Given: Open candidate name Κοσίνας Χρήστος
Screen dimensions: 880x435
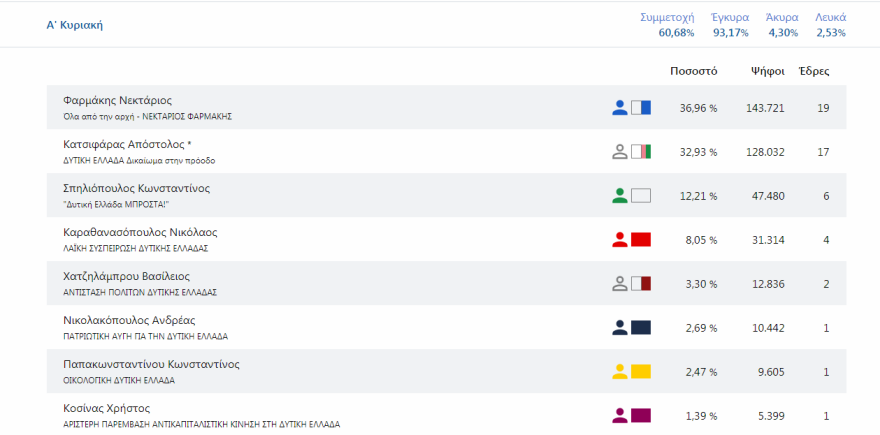Looking at the screenshot, I should tap(106, 408).
